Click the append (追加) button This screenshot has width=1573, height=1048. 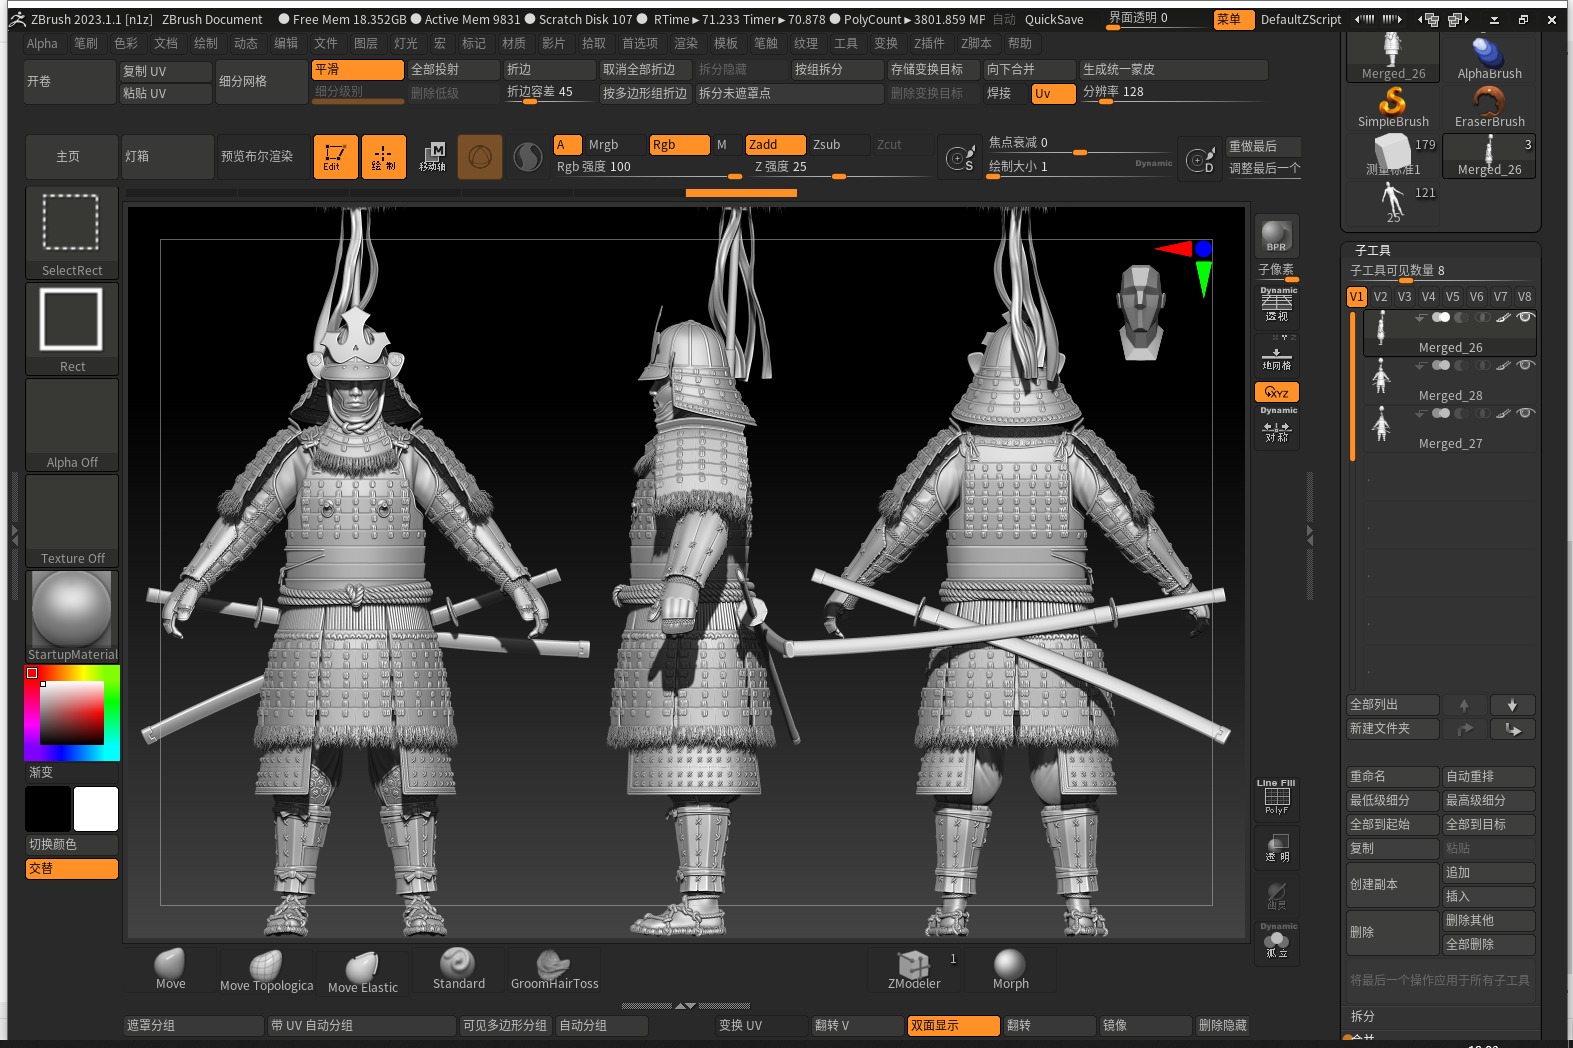tap(1489, 872)
